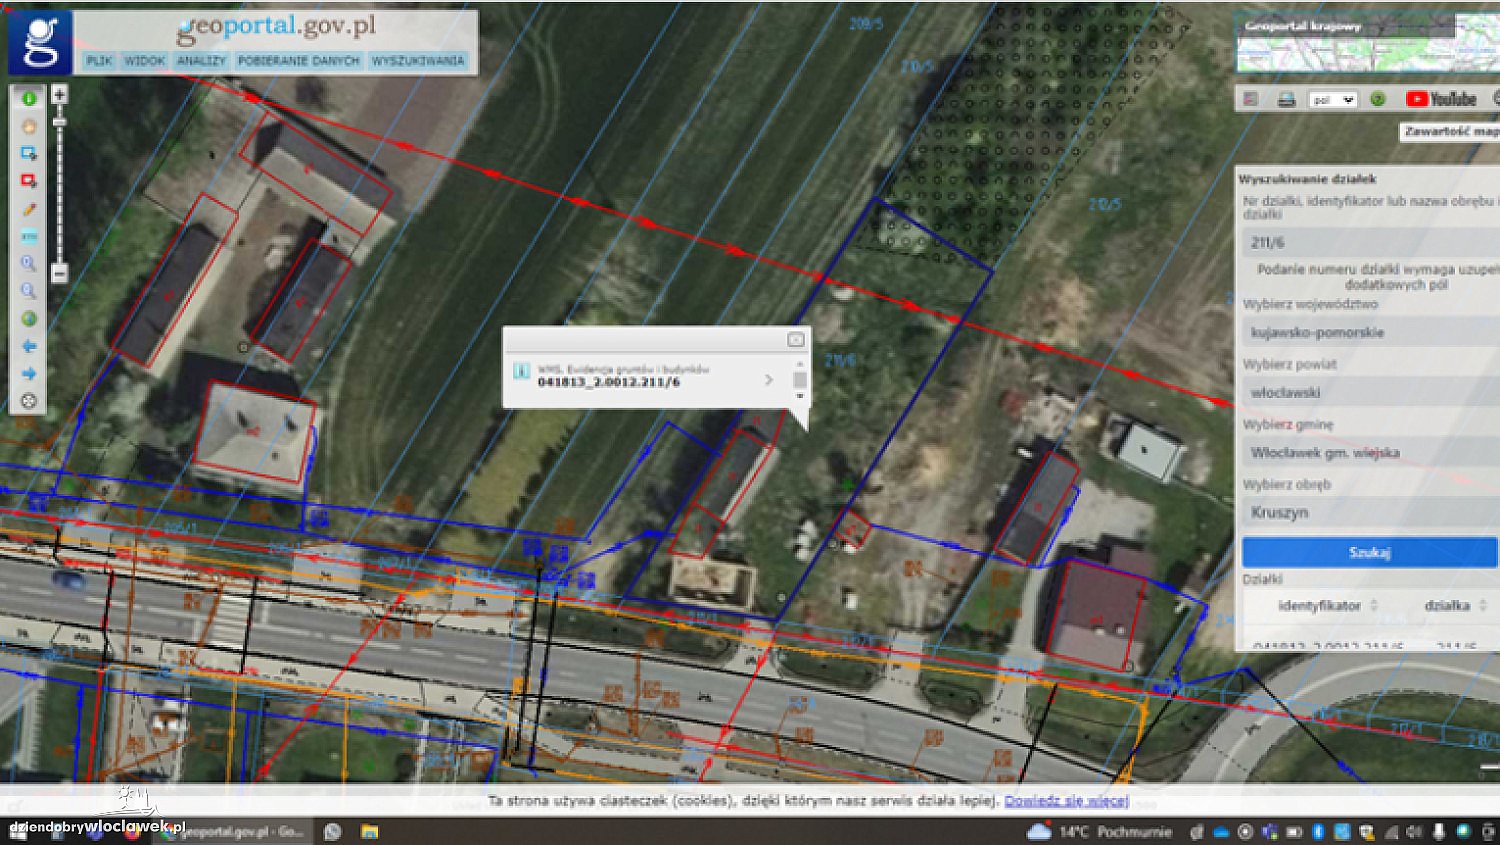The width and height of the screenshot is (1500, 845).
Task: Go to next map view arrow
Action: (29, 373)
